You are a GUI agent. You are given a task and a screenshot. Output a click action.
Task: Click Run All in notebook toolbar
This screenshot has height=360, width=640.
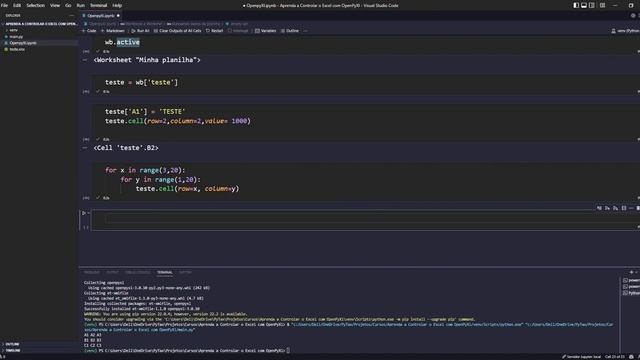[x=140, y=31]
